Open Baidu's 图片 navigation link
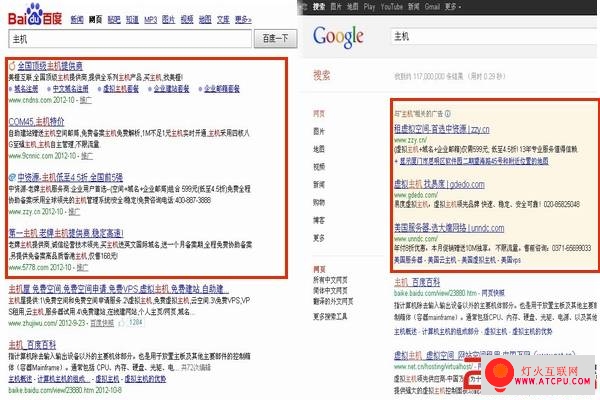 pyautogui.click(x=168, y=20)
